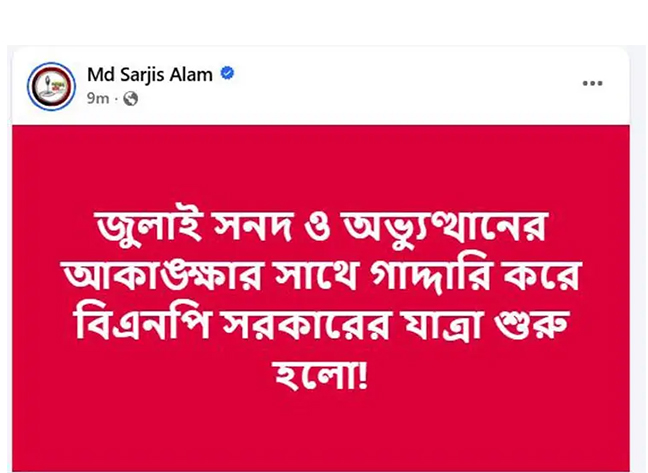The height and width of the screenshot is (473, 648).
Task: Click the blue verified badge
Action: [227, 74]
